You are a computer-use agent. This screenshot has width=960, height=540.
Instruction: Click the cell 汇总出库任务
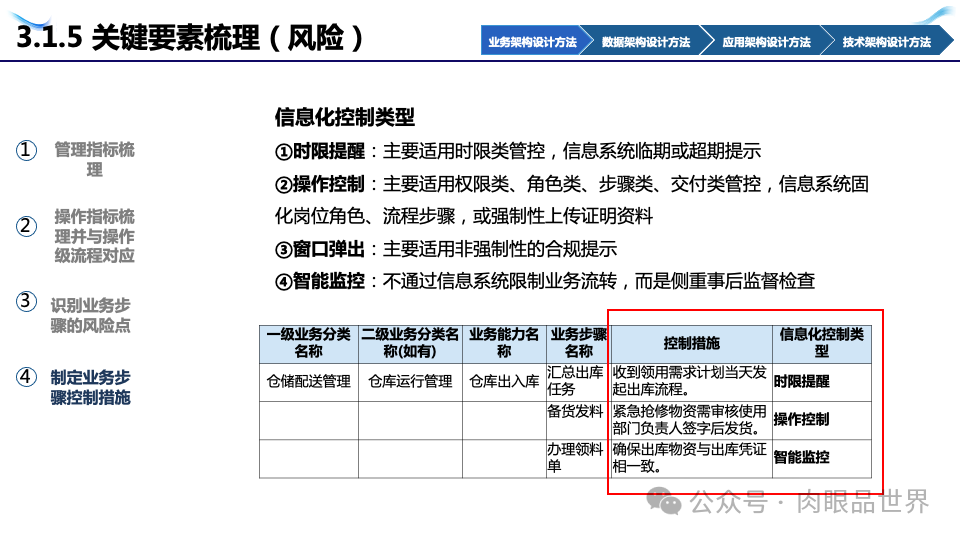click(x=579, y=381)
